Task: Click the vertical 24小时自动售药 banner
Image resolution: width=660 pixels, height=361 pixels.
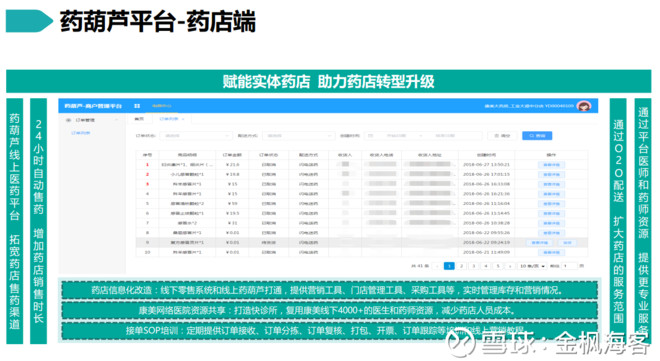Action: point(38,221)
